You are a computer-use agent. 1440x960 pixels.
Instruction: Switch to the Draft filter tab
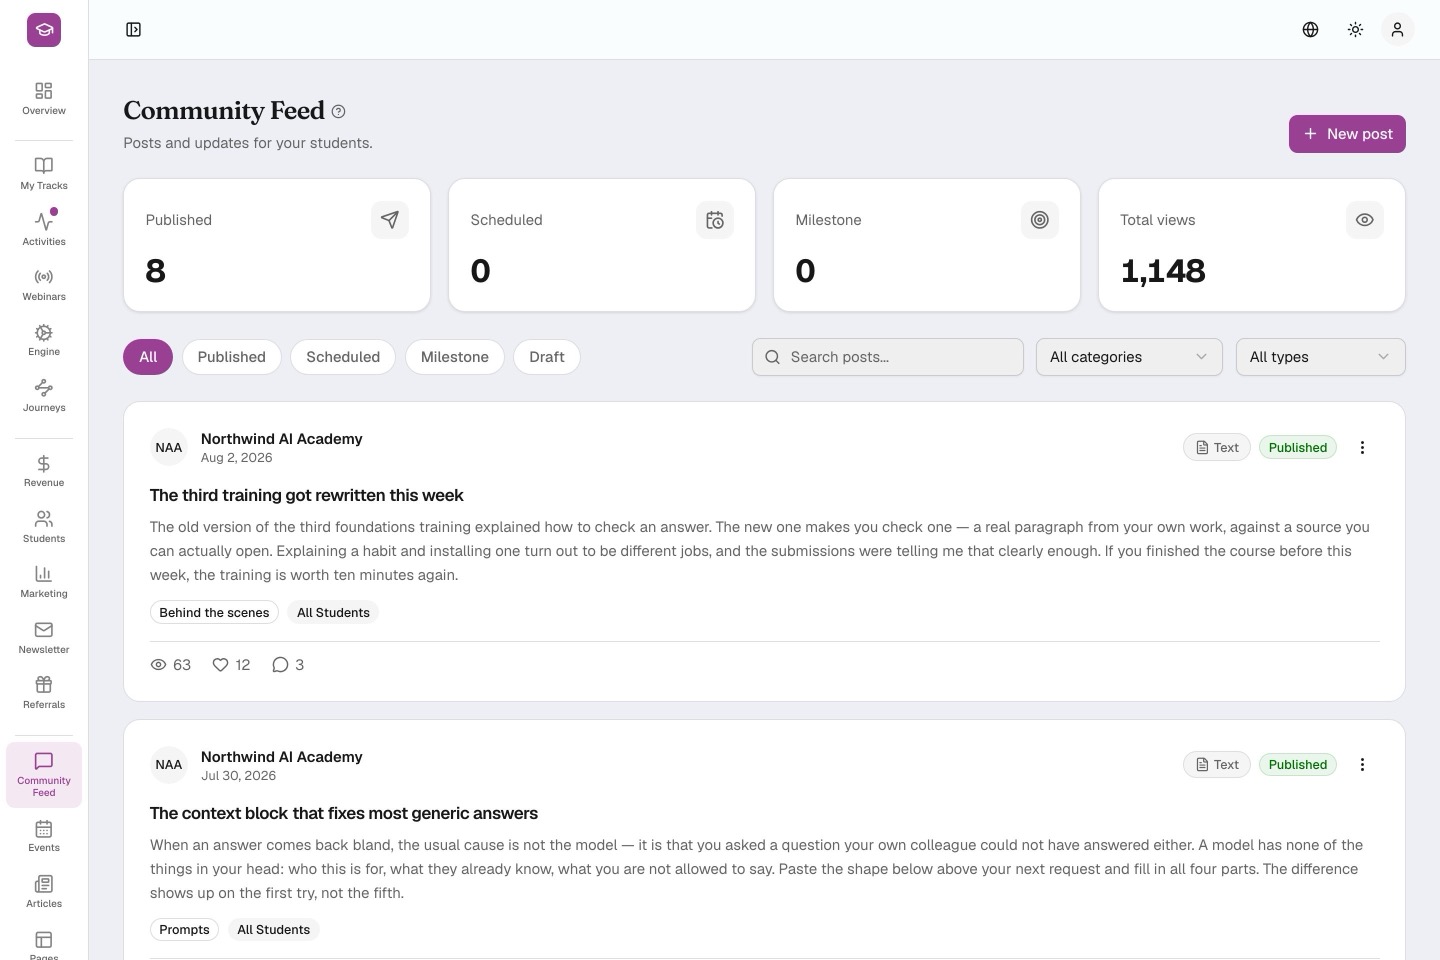point(546,357)
